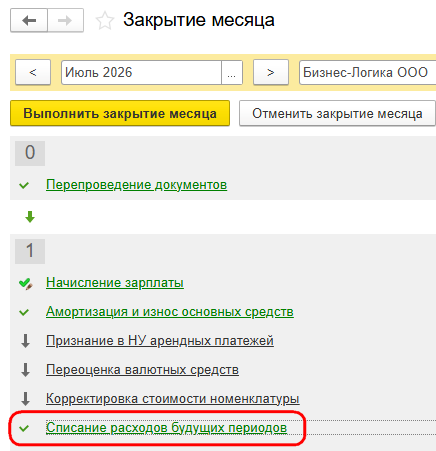
Task: Open Корректировка стоимости номенклатуры operation
Action: tap(173, 399)
